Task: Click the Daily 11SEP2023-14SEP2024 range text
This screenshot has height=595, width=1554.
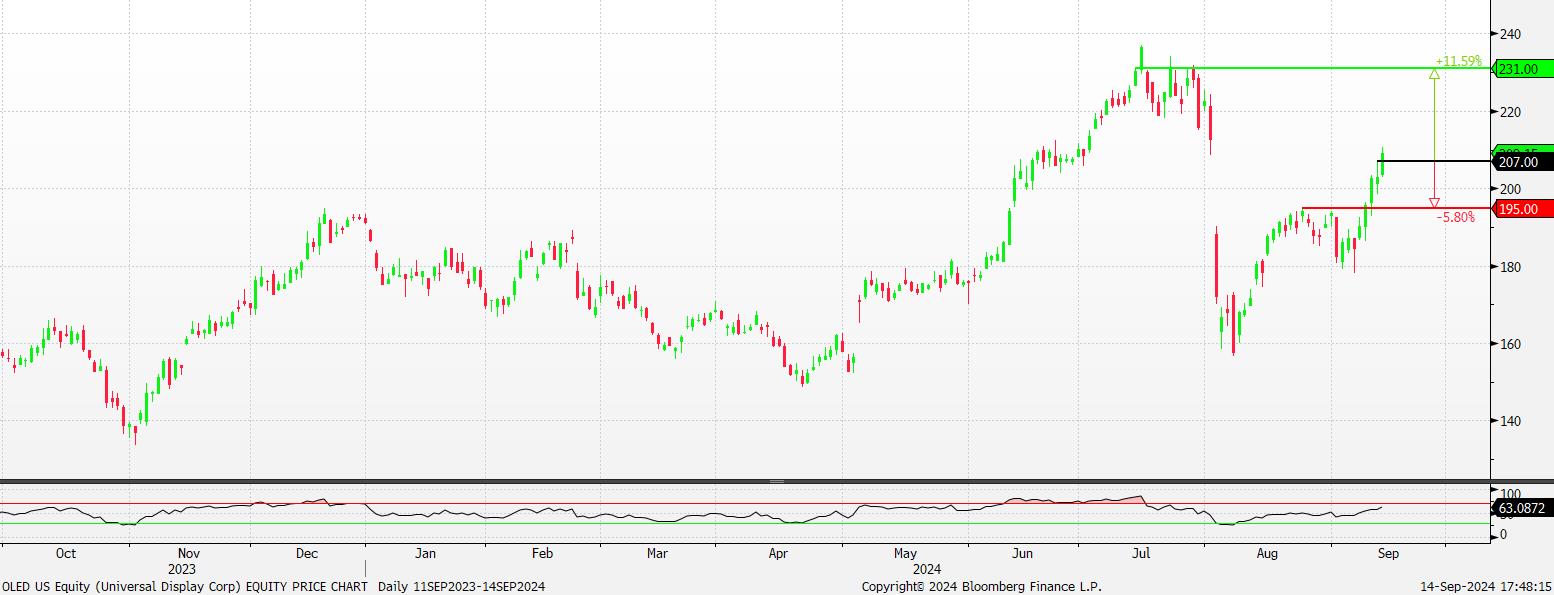Action: click(461, 586)
